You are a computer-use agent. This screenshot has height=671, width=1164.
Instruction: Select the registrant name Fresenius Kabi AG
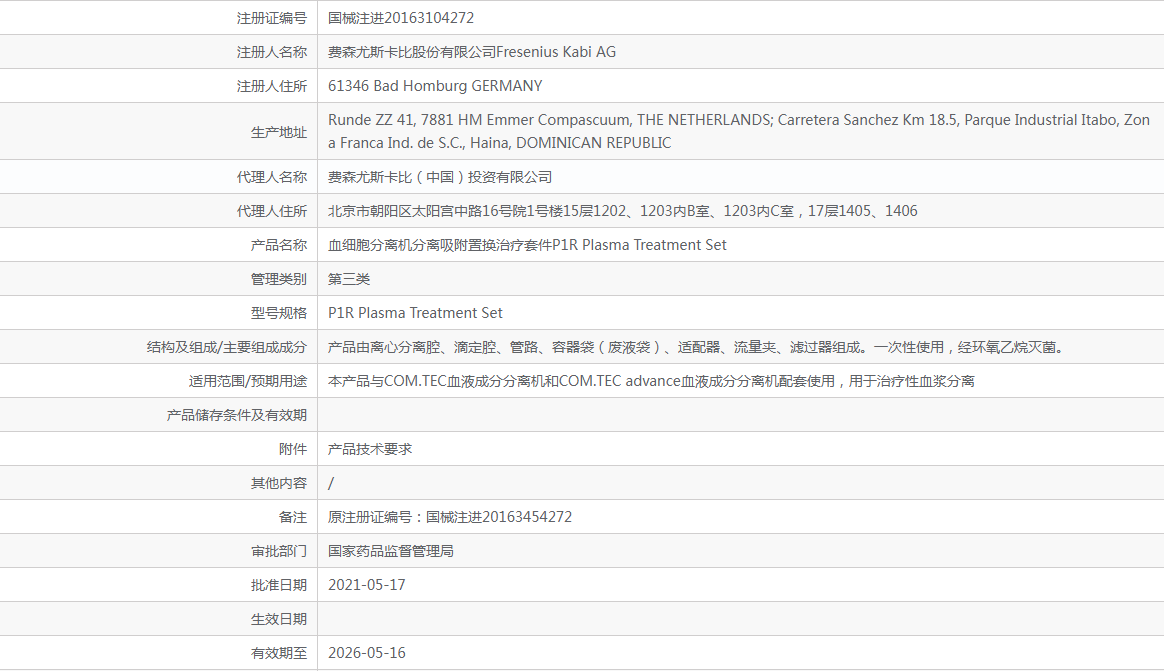[472, 52]
